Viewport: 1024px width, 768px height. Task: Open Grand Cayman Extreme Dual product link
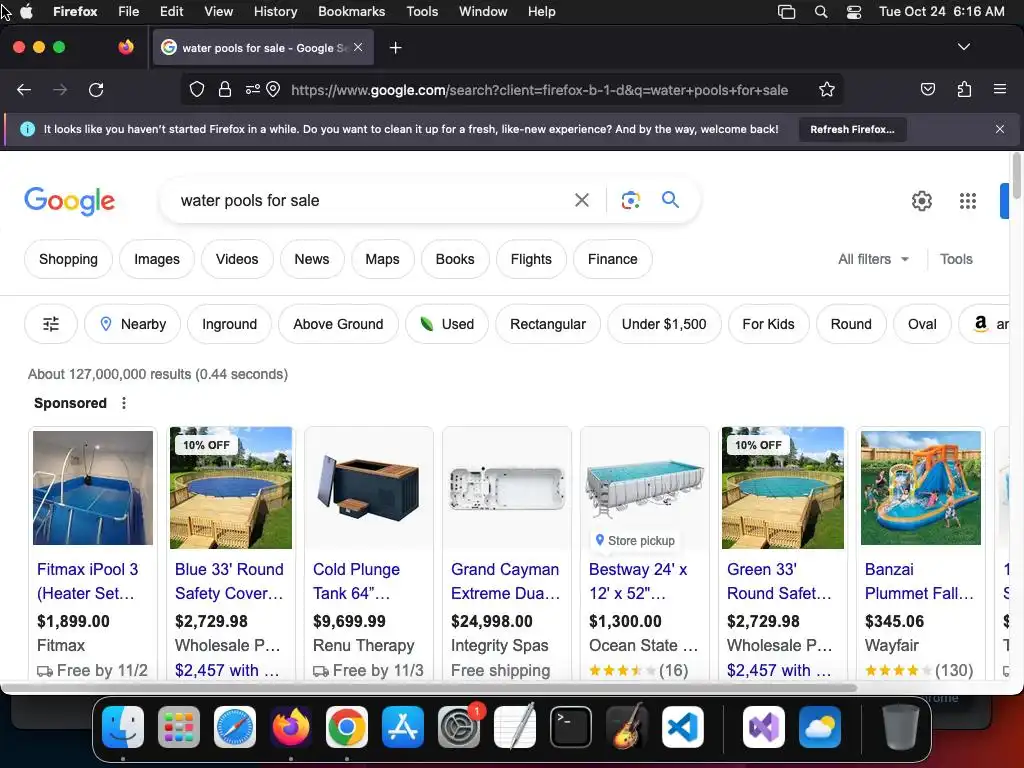[x=505, y=581]
